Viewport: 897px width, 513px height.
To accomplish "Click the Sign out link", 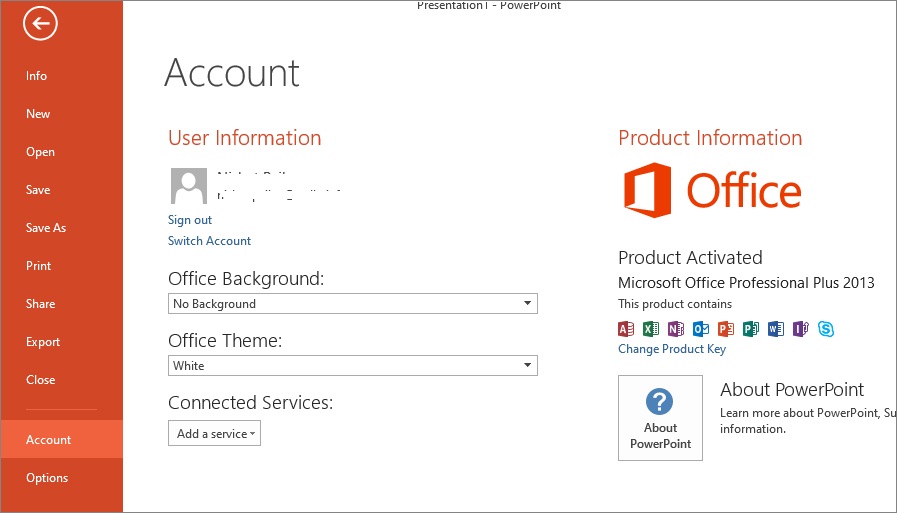I will (x=189, y=220).
